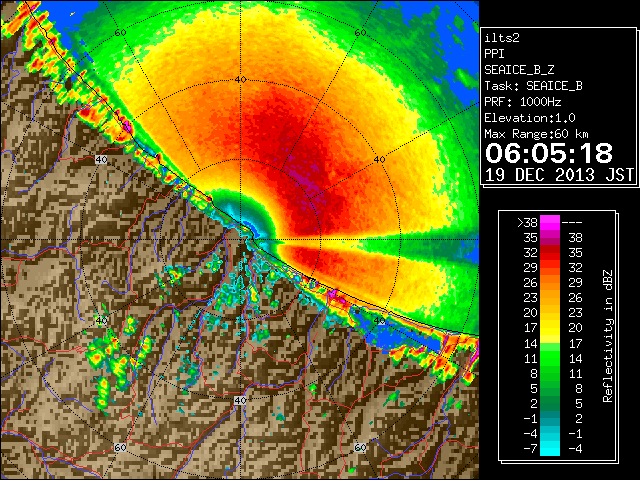This screenshot has width=640, height=480.
Task: Click the 'Max Range:60 km' text
Action: pos(536,134)
